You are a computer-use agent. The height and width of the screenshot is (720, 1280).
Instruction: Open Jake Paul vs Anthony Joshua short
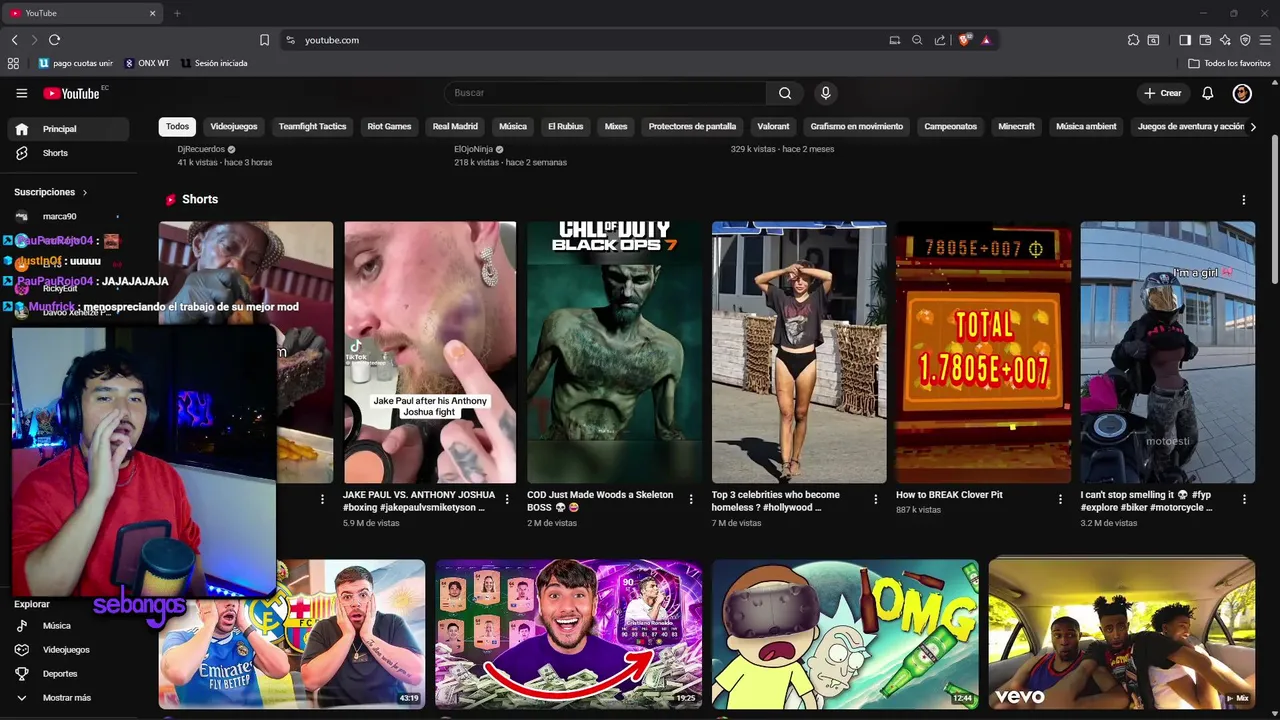pyautogui.click(x=430, y=352)
